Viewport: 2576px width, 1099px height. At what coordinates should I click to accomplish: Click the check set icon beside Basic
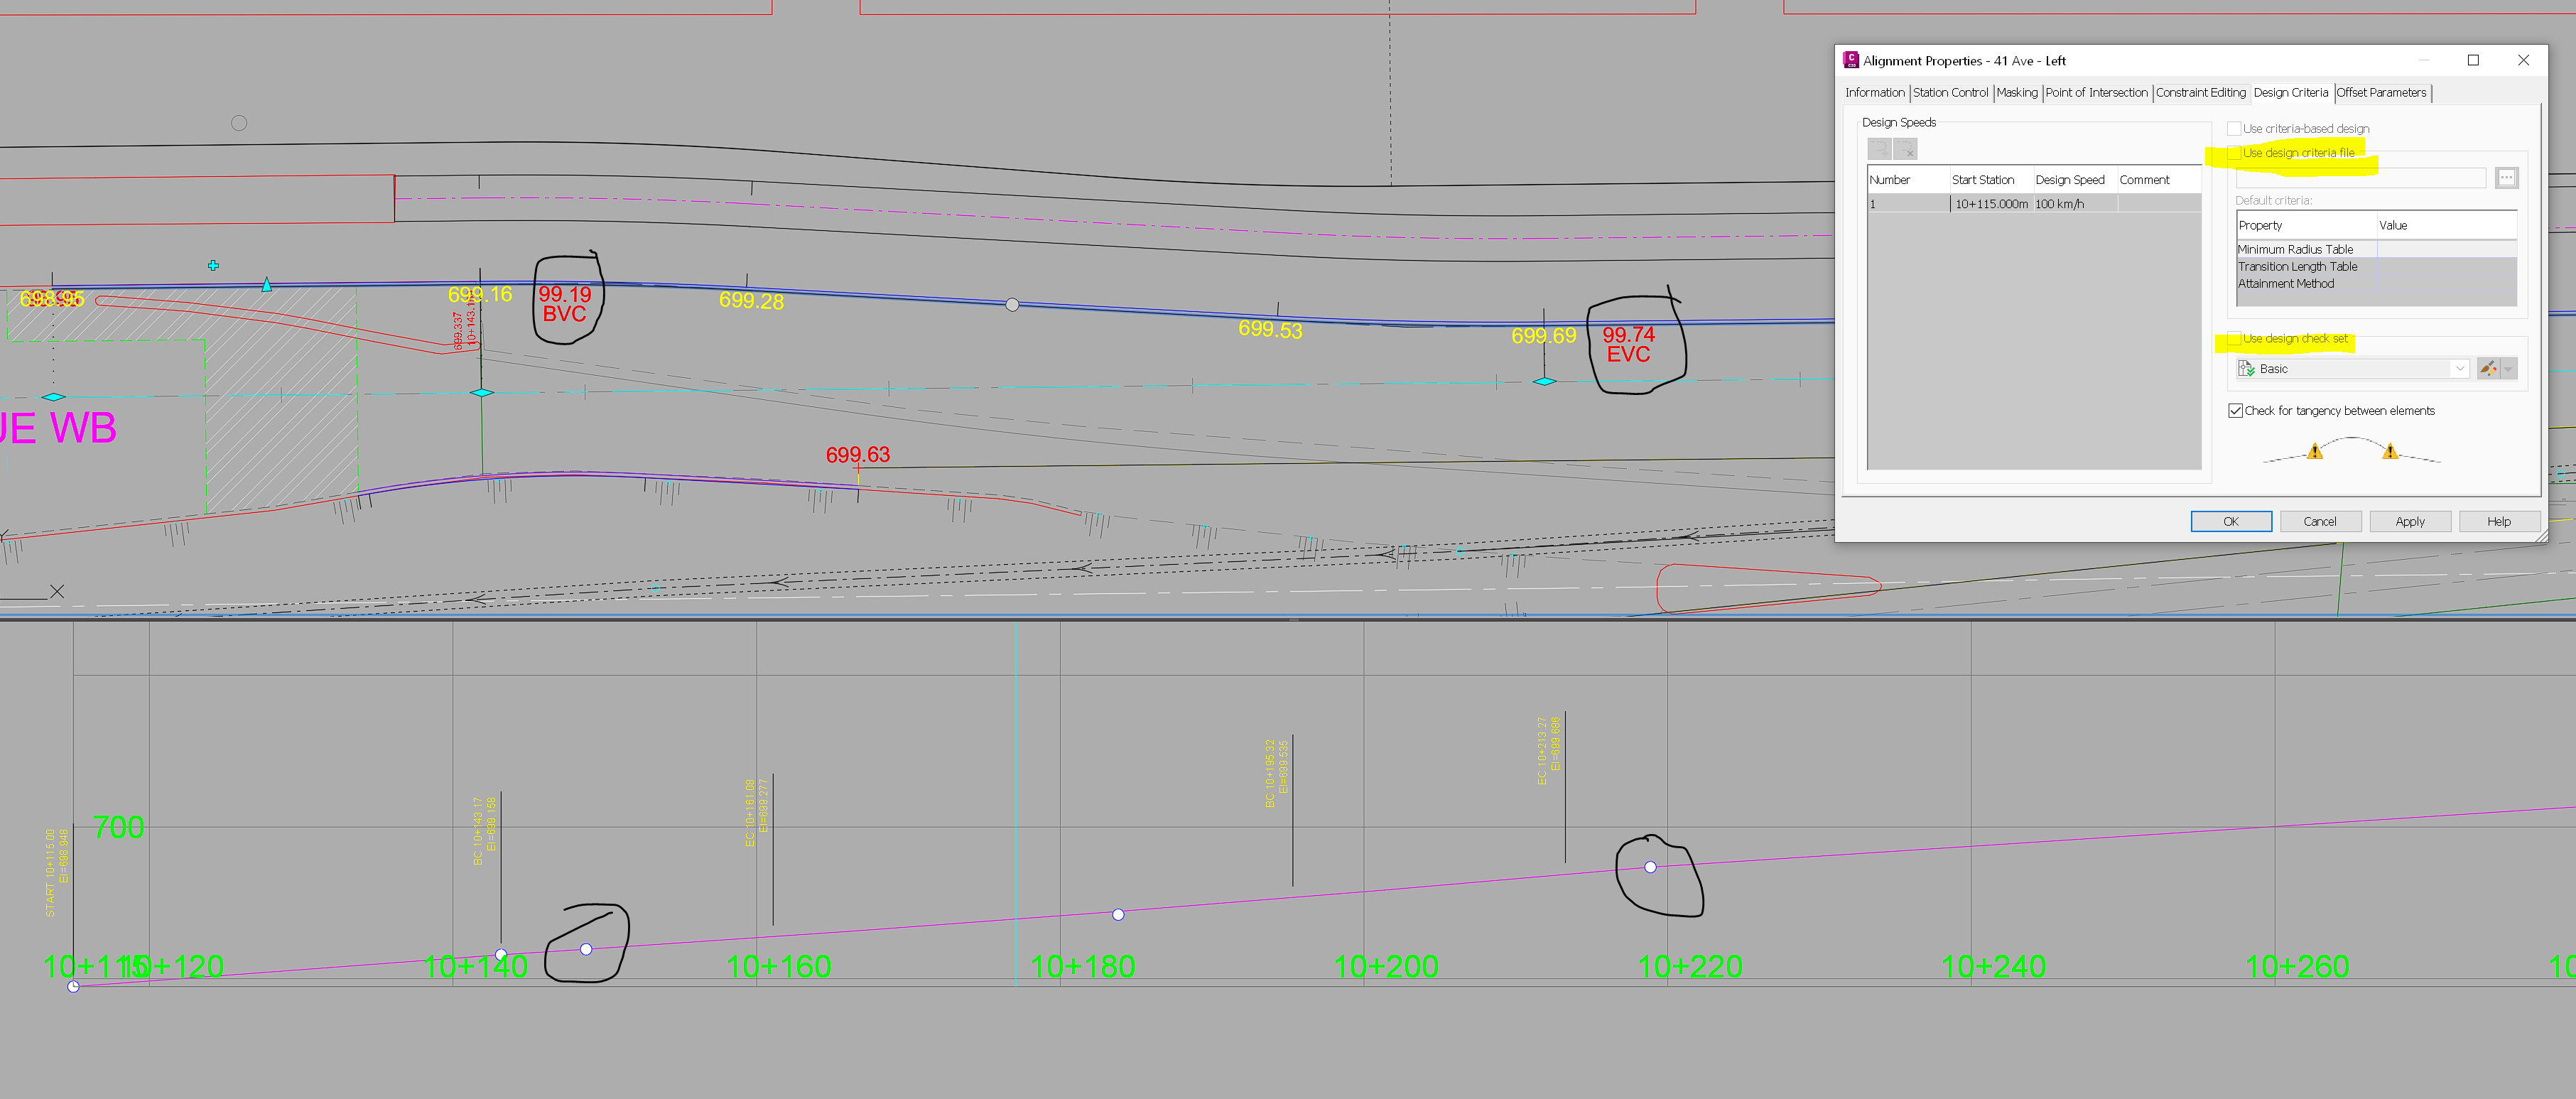point(2246,368)
